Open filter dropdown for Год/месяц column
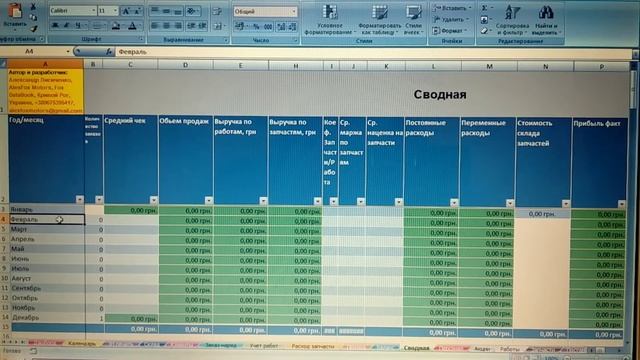 click(80, 199)
